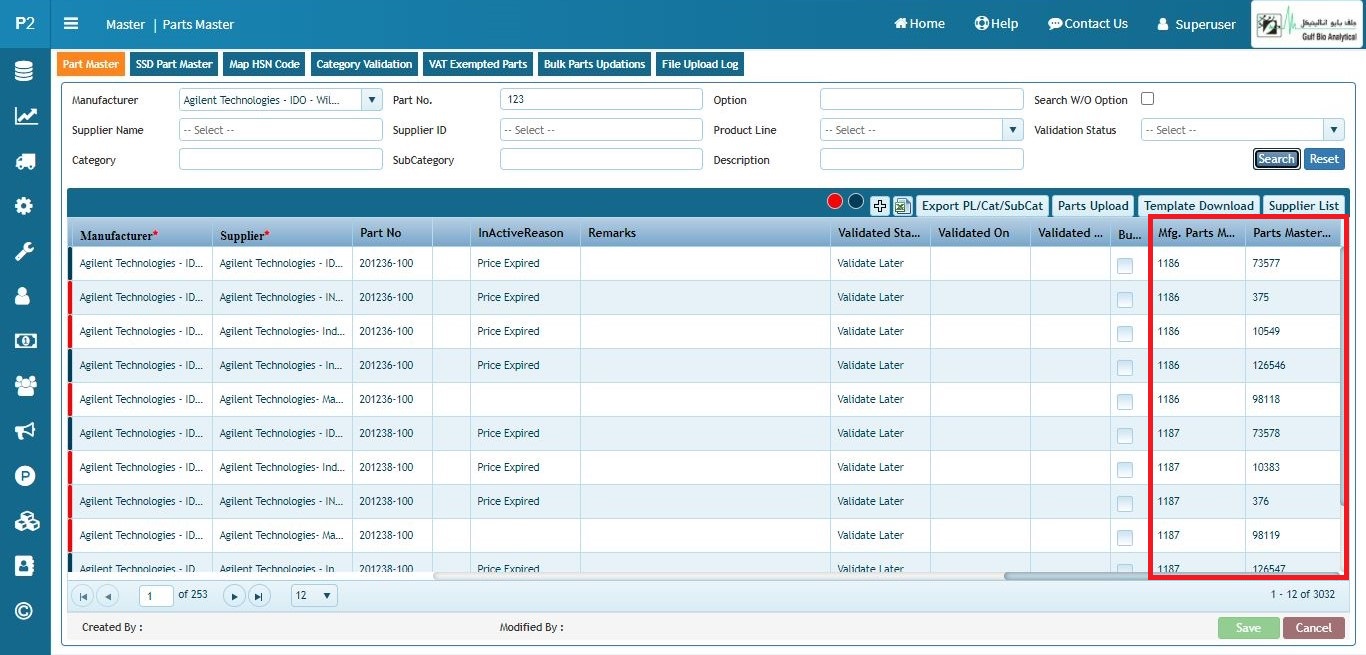
Task: Open the single user sidebar icon
Action: (25, 296)
